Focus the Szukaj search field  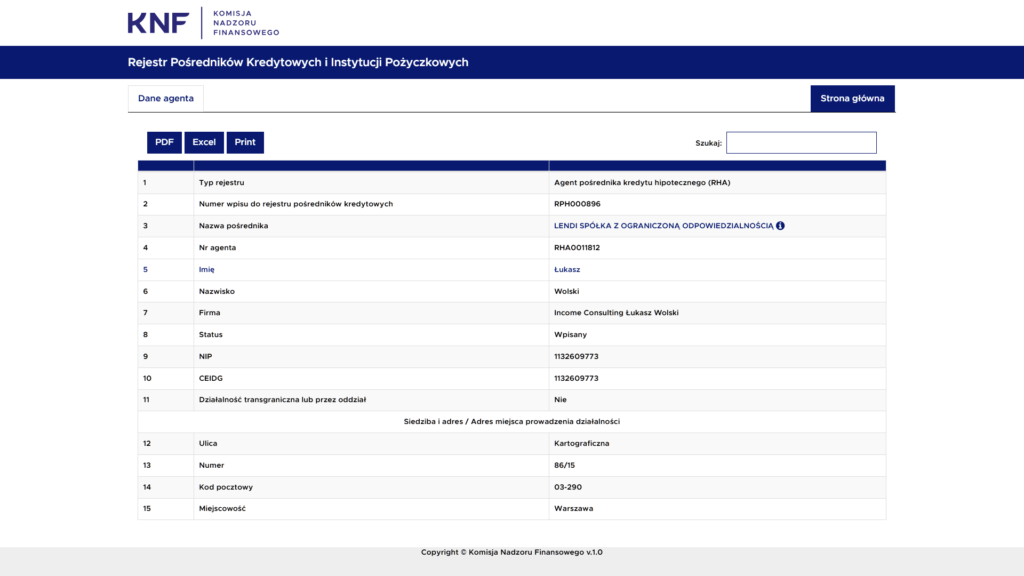pyautogui.click(x=801, y=142)
